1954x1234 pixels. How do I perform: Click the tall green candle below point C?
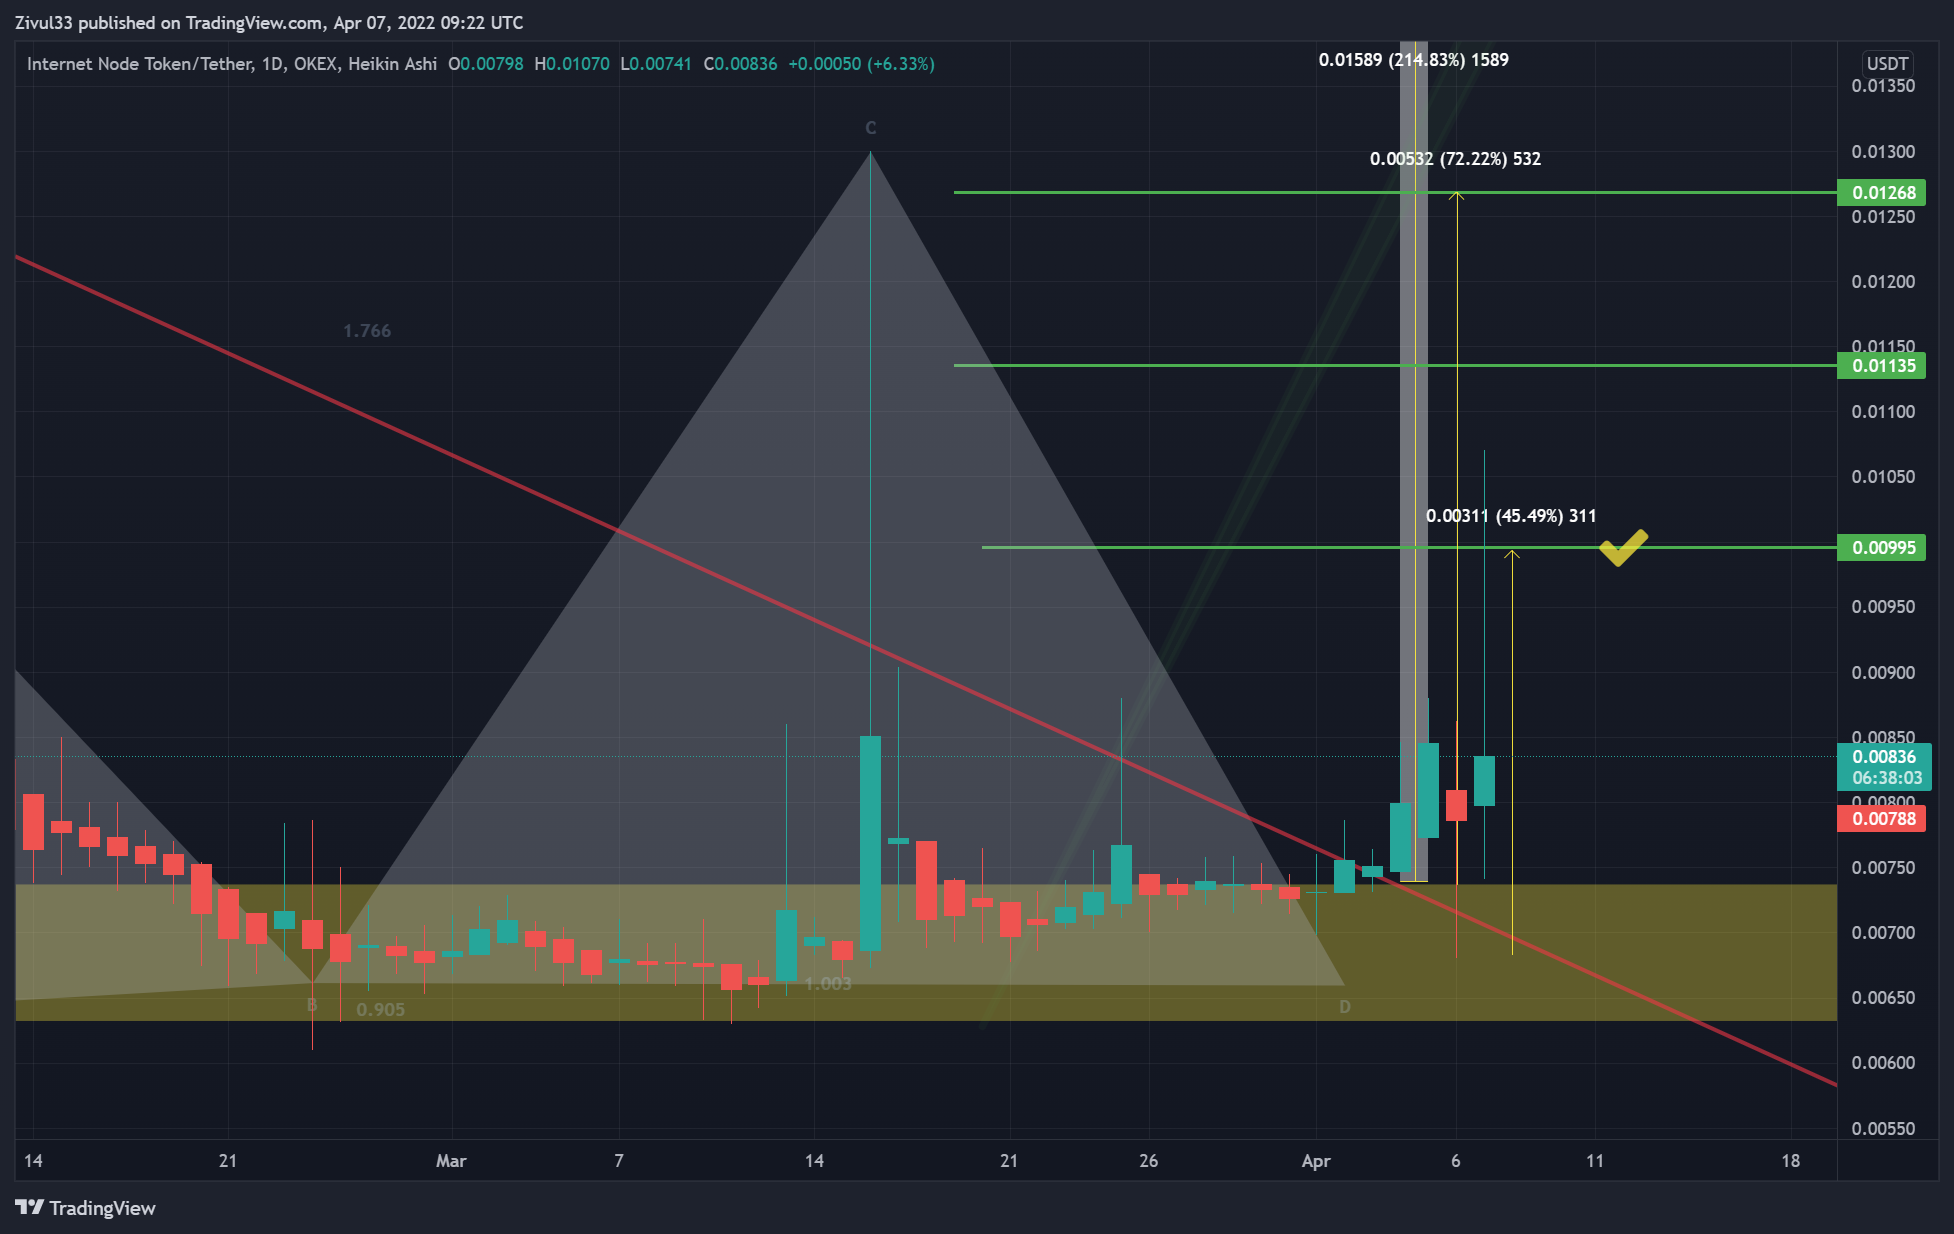tap(870, 843)
